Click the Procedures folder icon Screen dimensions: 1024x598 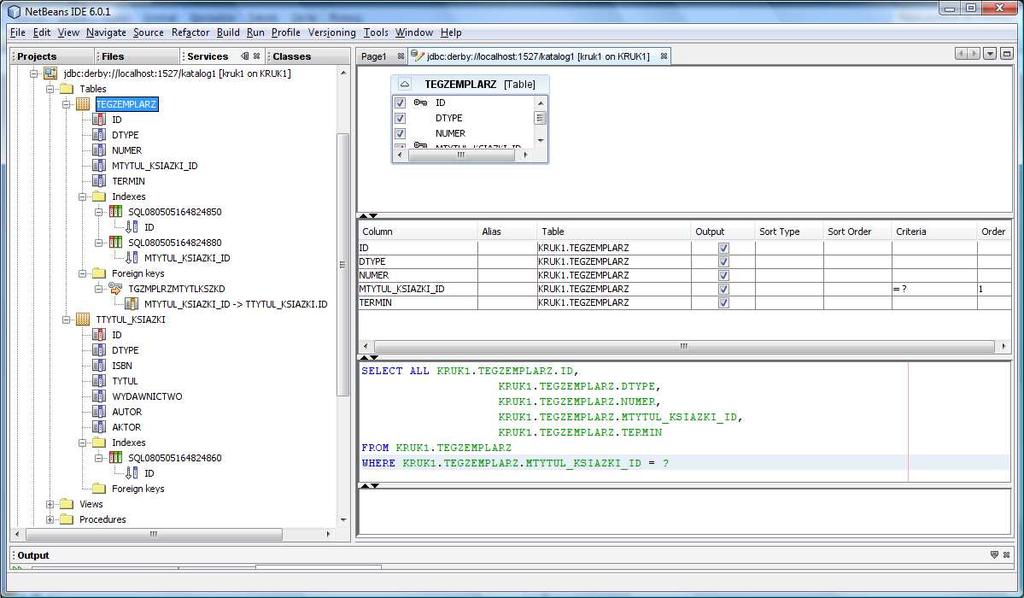(x=66, y=520)
